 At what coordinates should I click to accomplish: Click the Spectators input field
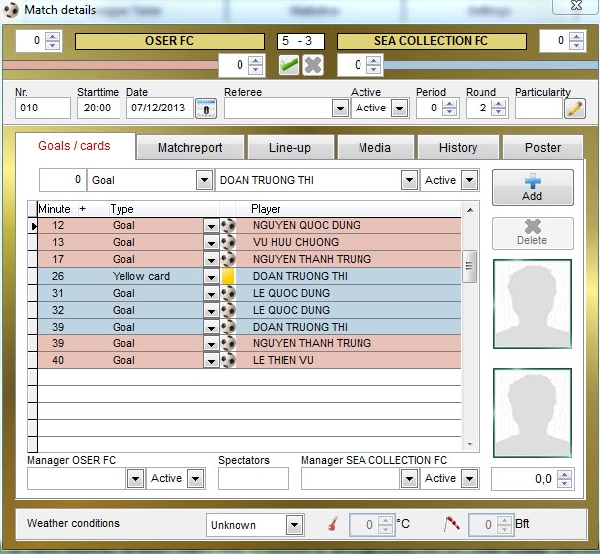(x=253, y=478)
